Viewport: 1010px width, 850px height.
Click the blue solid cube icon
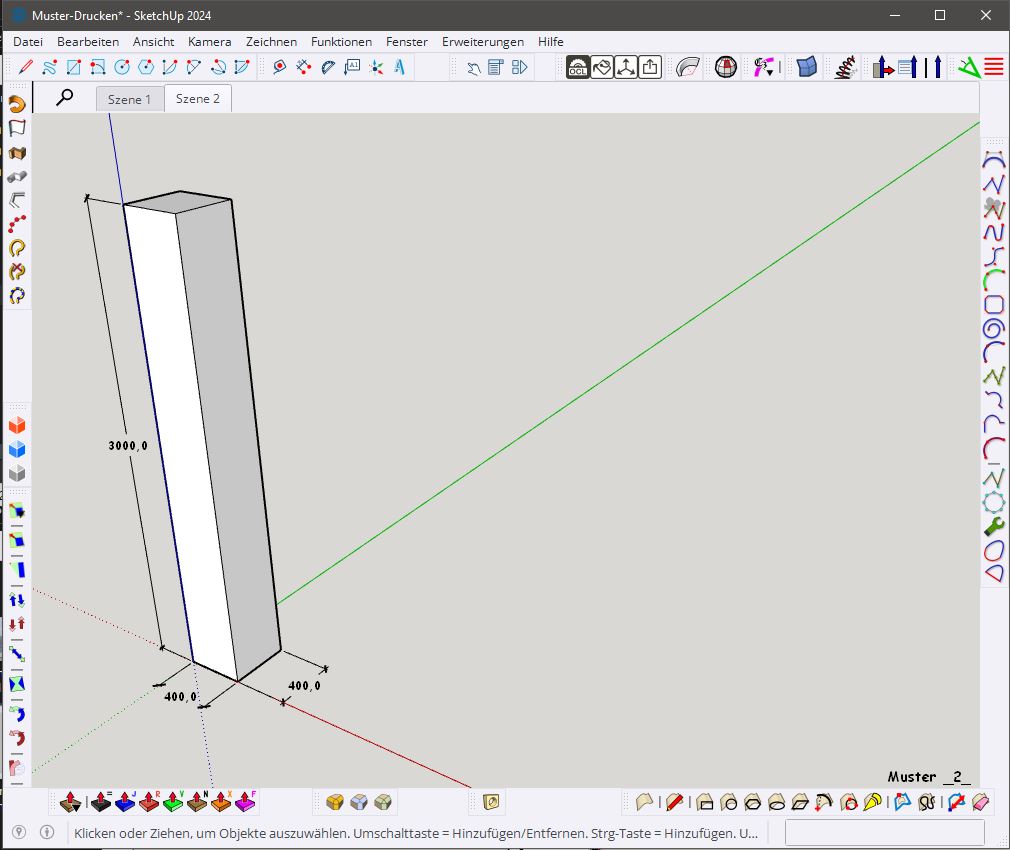point(17,449)
